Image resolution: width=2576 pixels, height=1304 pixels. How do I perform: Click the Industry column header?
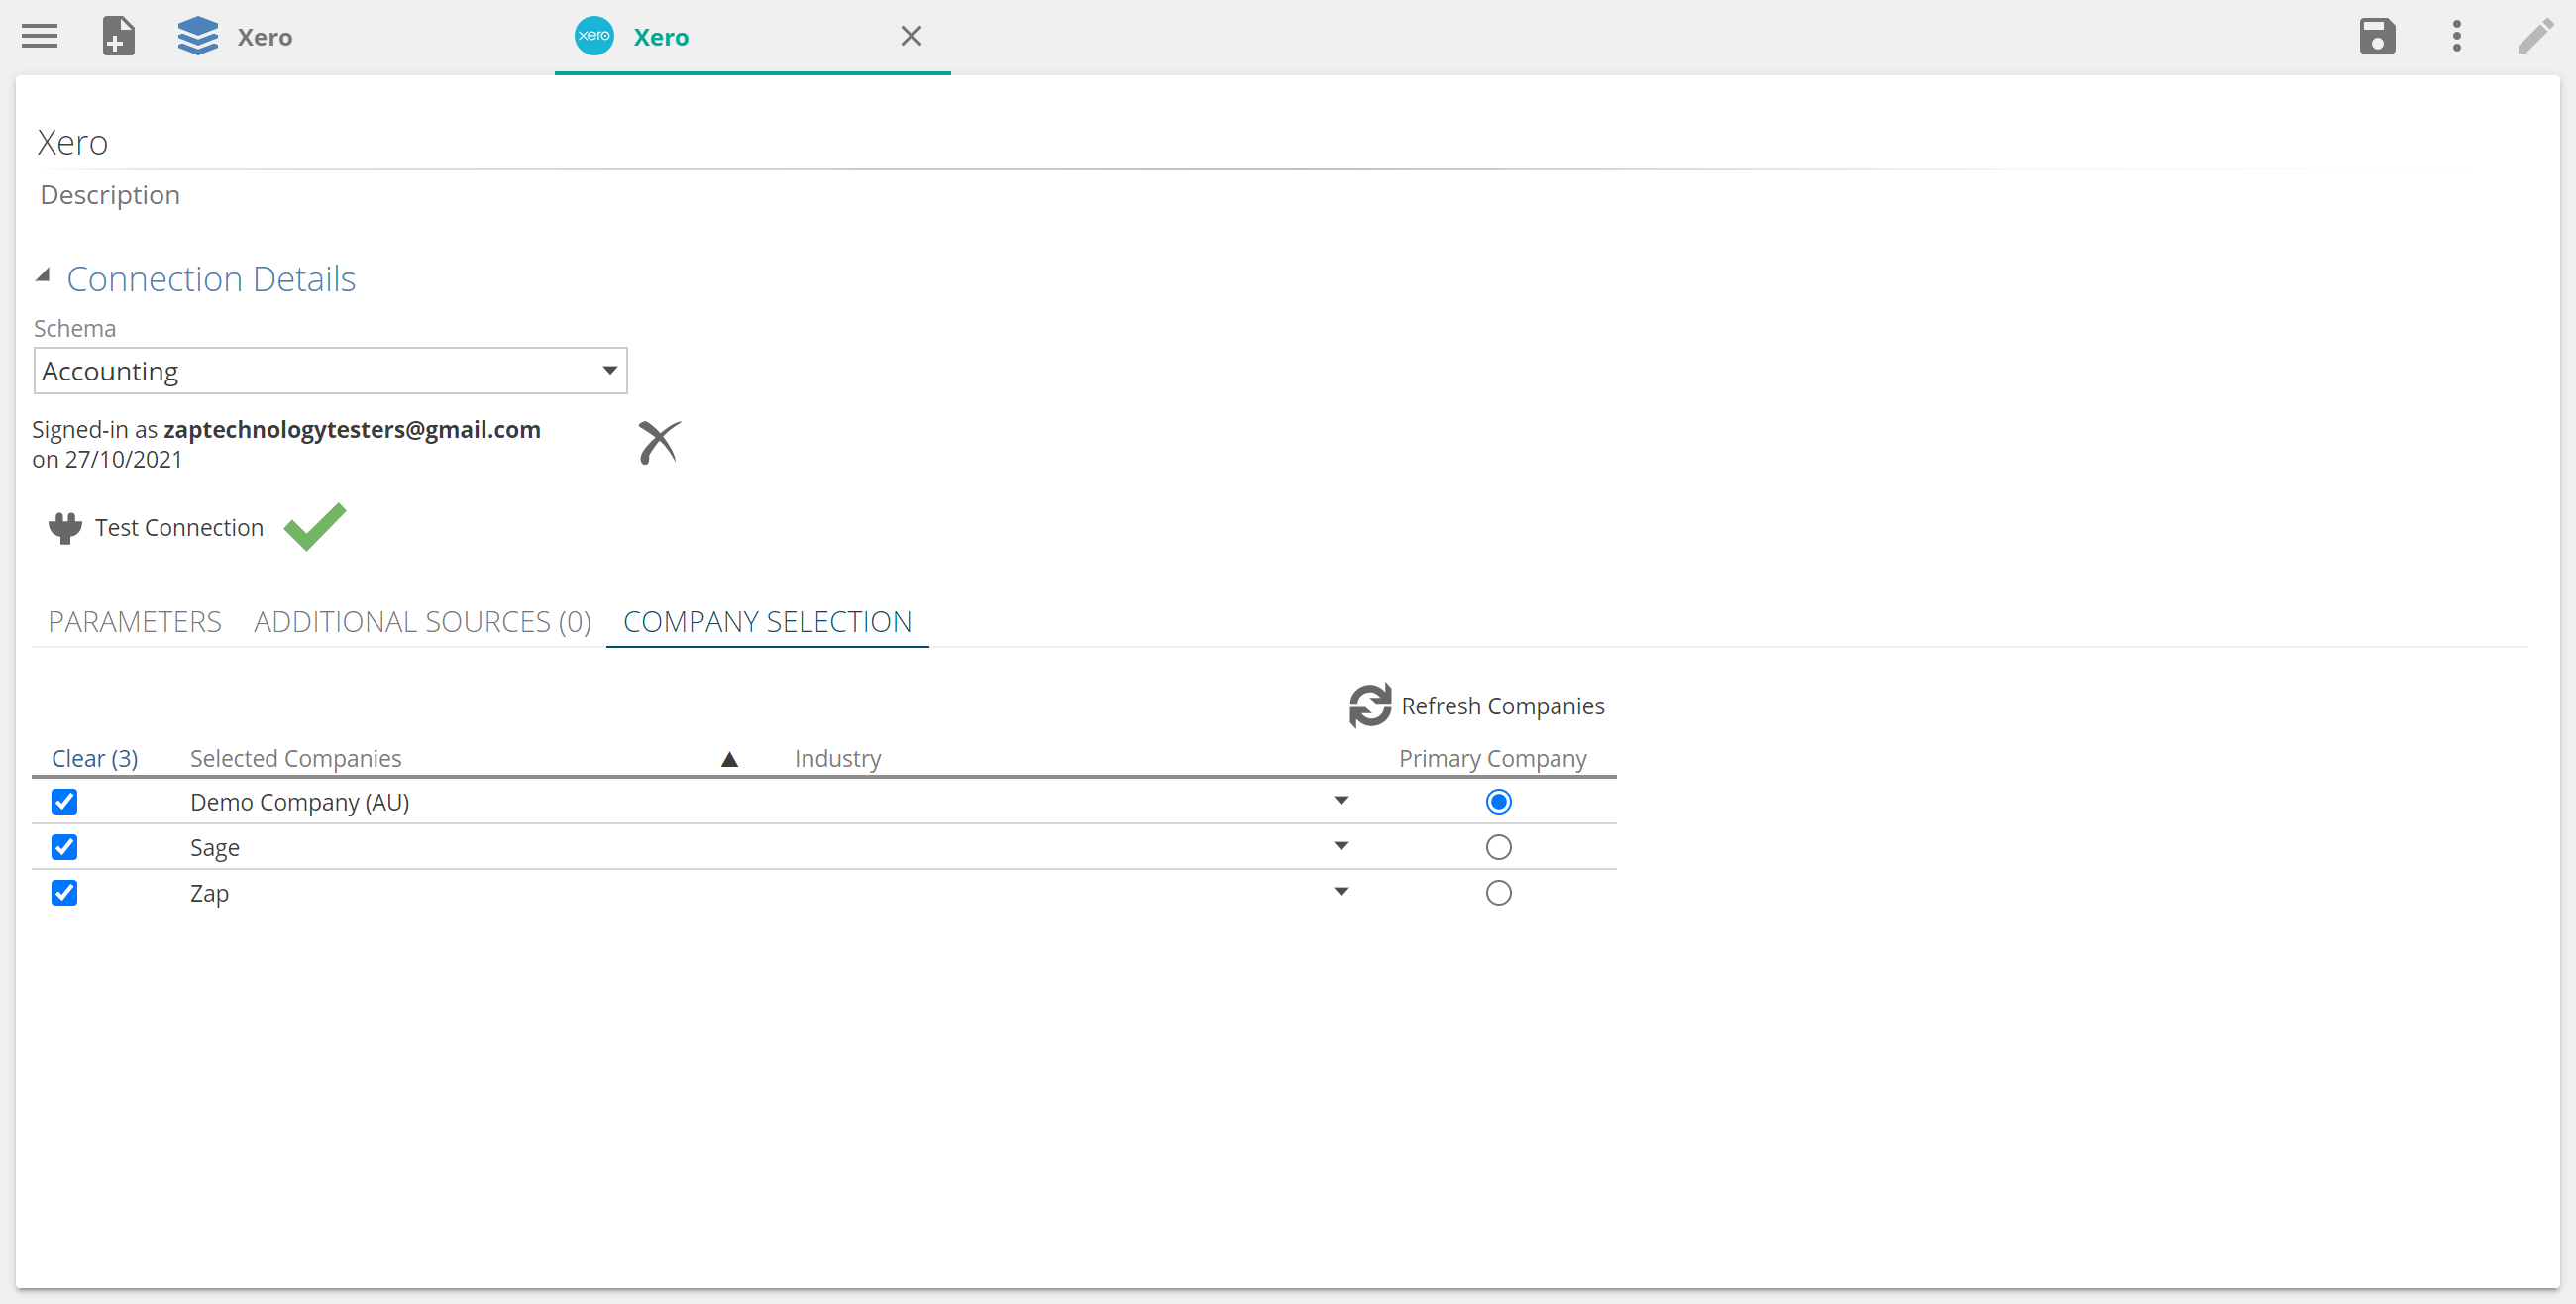(838, 759)
